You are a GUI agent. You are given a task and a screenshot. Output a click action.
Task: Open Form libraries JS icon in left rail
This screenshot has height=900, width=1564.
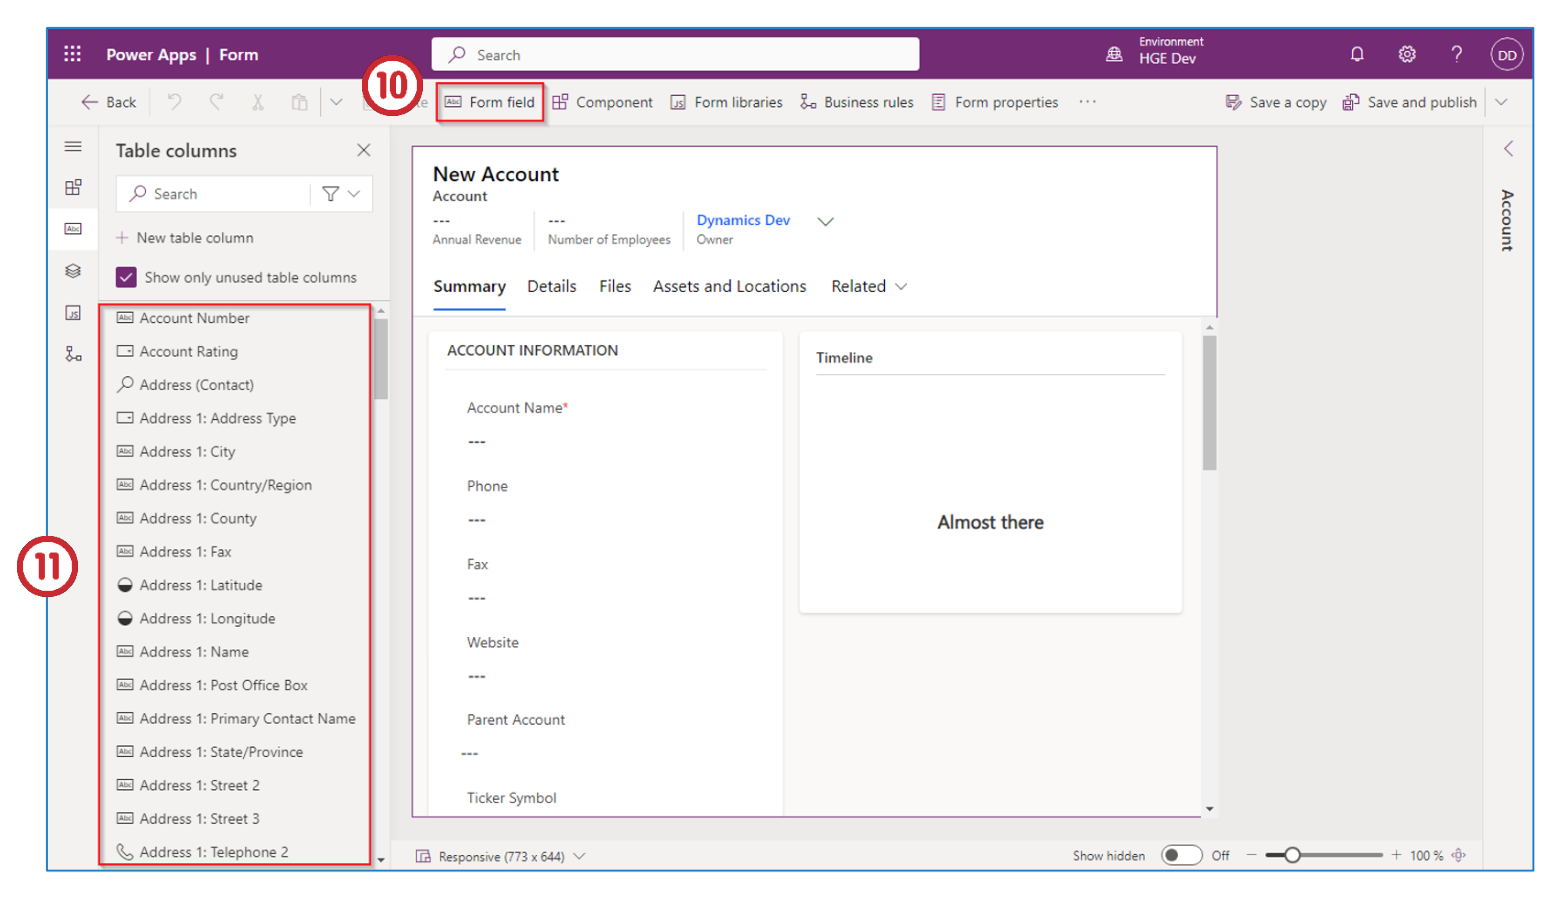pos(73,313)
